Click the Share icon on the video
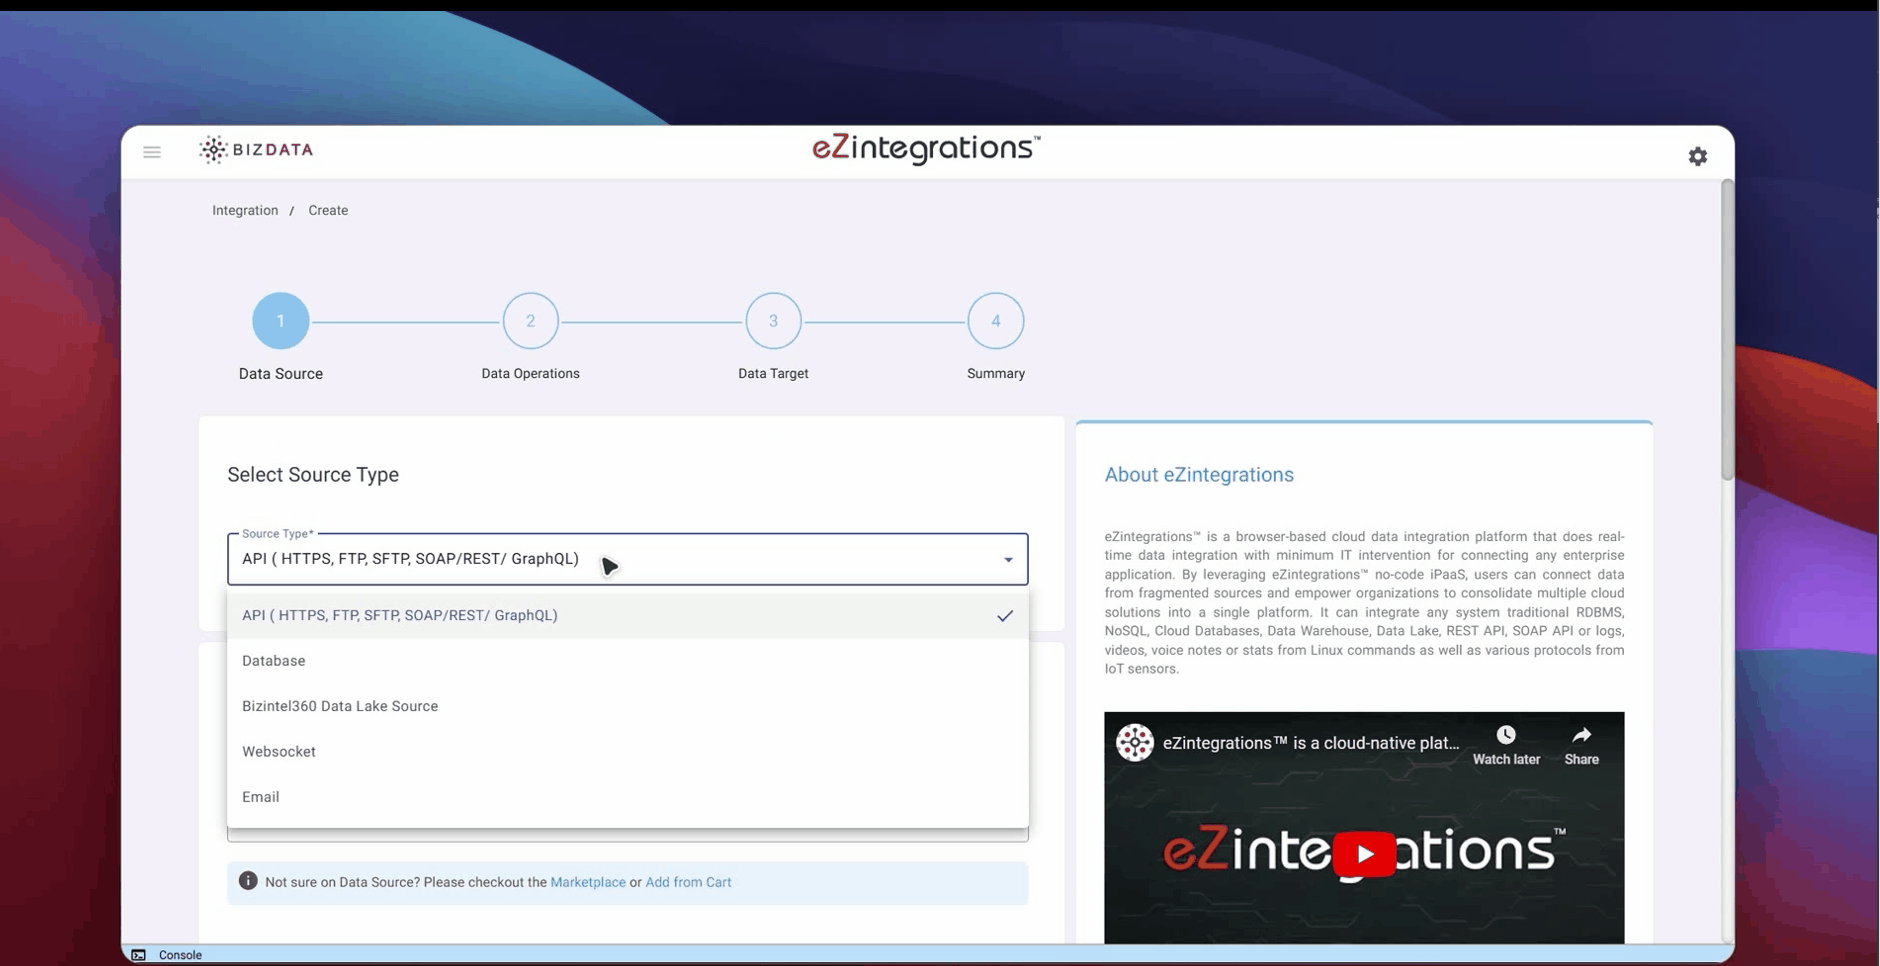The width and height of the screenshot is (1880, 966). coord(1581,734)
